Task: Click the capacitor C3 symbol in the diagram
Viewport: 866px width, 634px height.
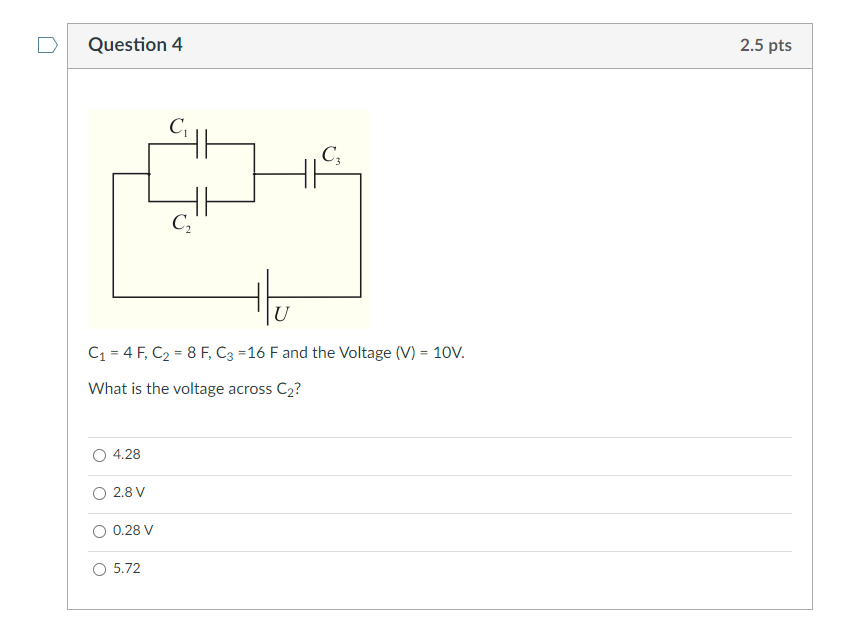Action: (x=311, y=173)
